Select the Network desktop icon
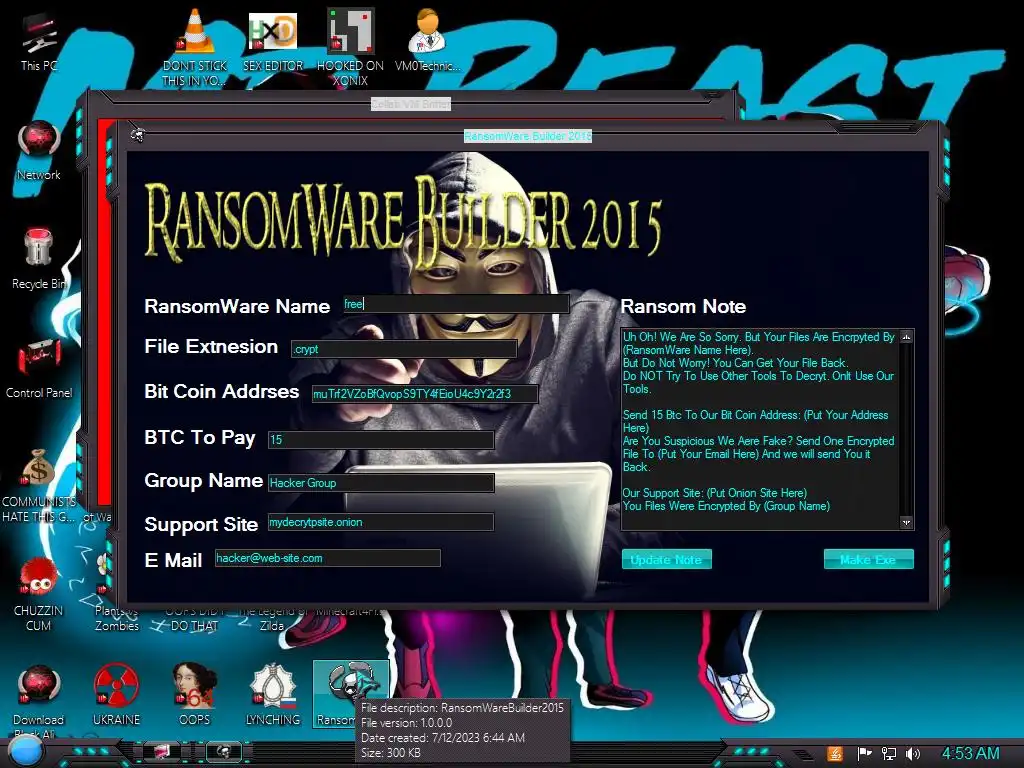Image resolution: width=1024 pixels, height=768 pixels. point(39,152)
